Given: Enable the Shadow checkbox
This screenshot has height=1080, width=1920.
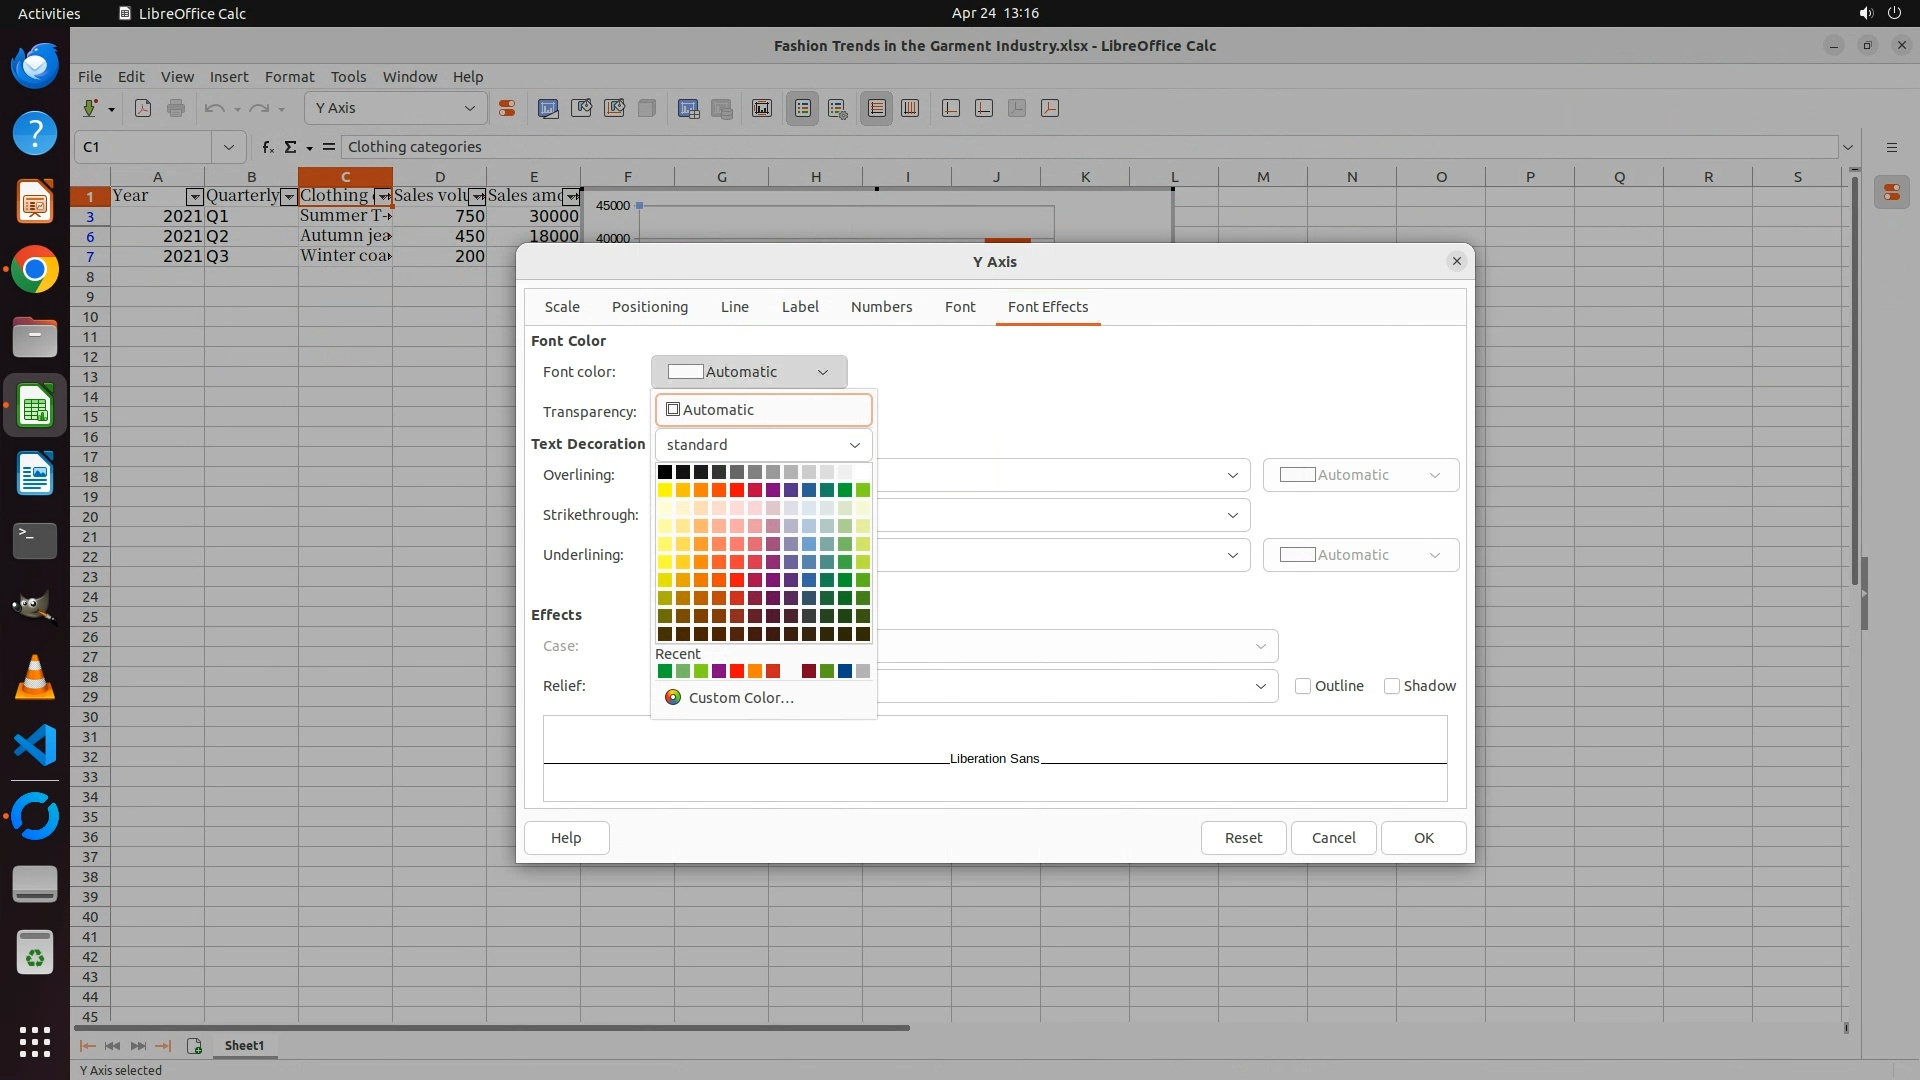Looking at the screenshot, I should click(x=1391, y=686).
